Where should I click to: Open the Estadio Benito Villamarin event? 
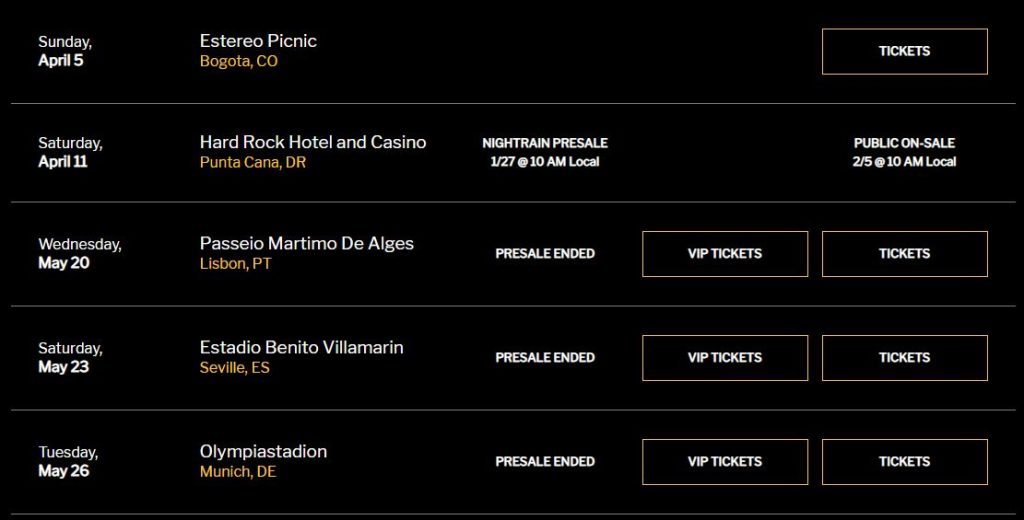click(x=302, y=347)
